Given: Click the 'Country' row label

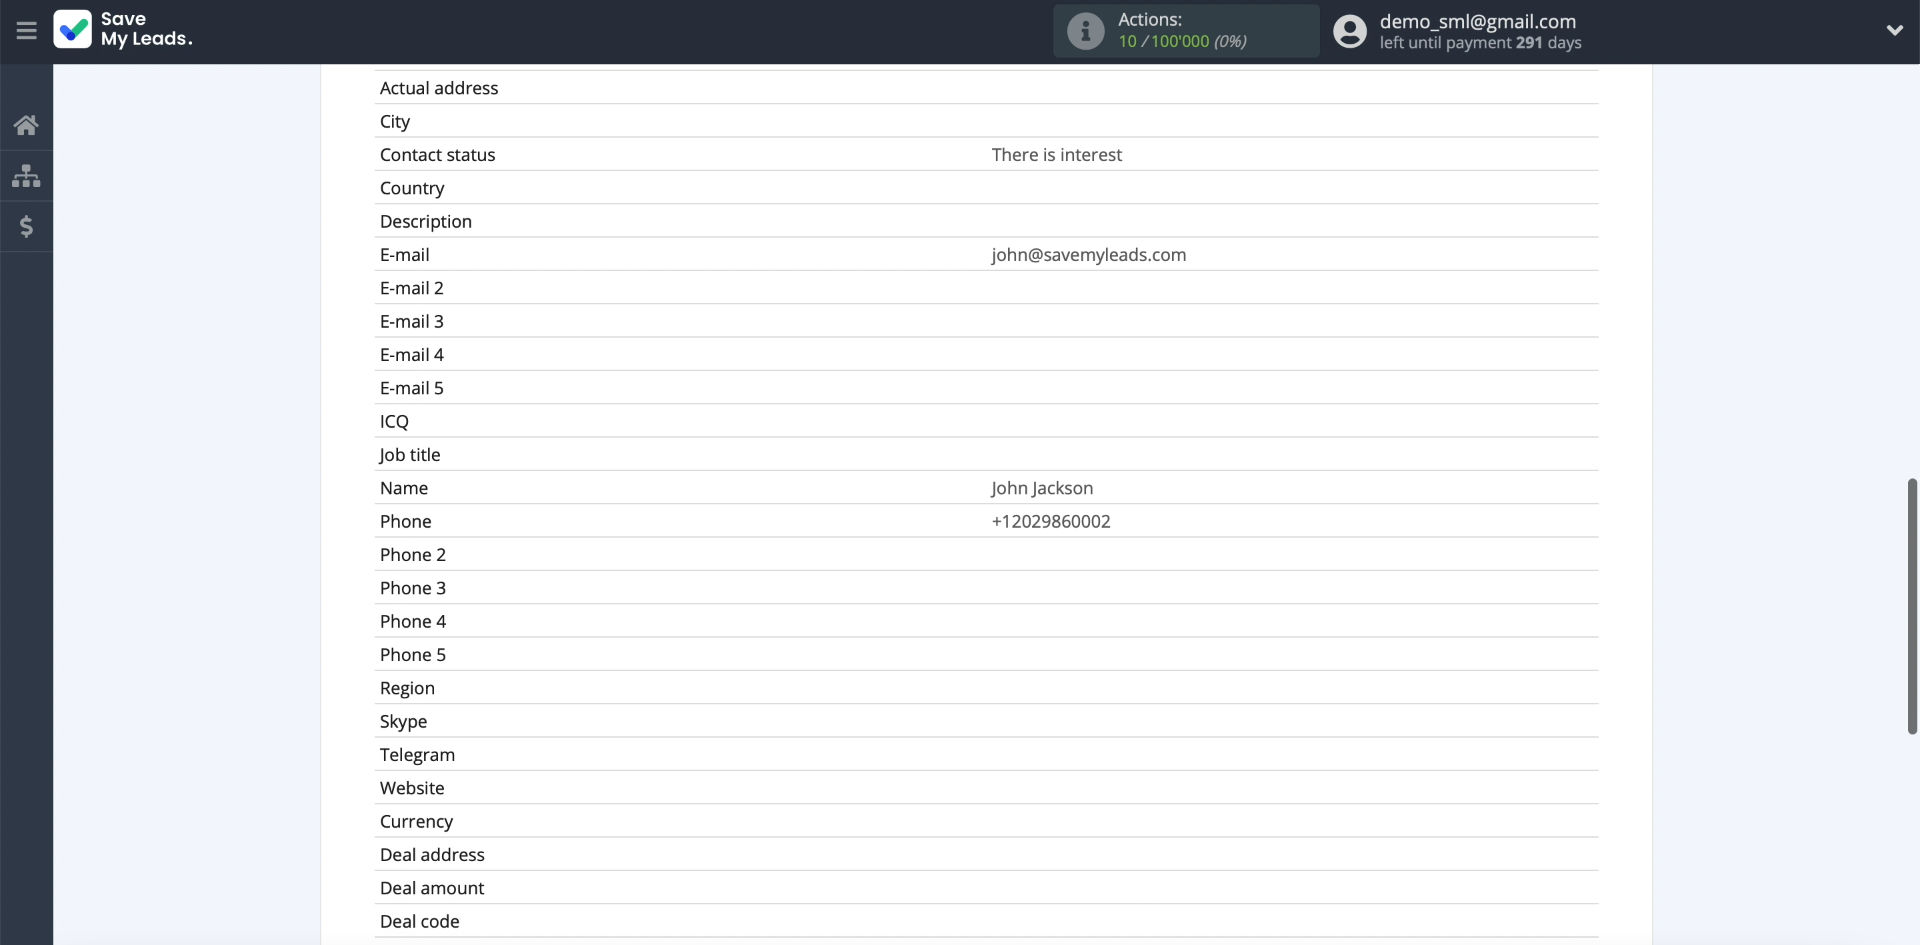Looking at the screenshot, I should [412, 188].
